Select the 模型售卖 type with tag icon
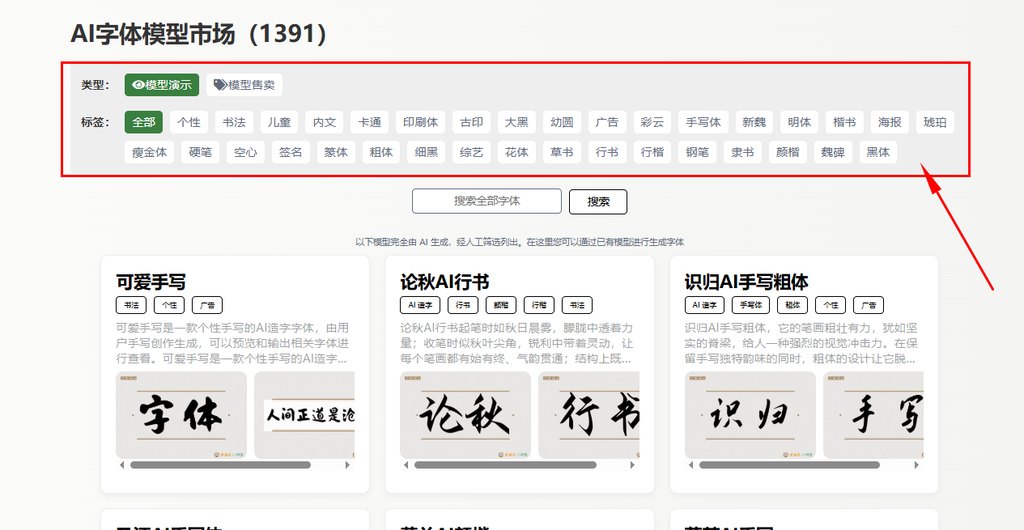Screen dimensions: 1024x530 [244, 85]
